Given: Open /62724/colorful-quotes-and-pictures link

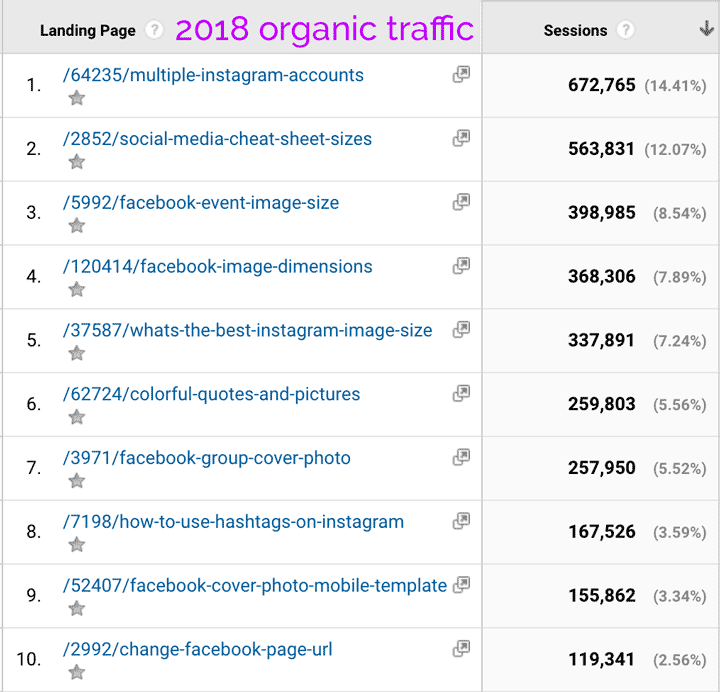Looking at the screenshot, I should pos(211,394).
